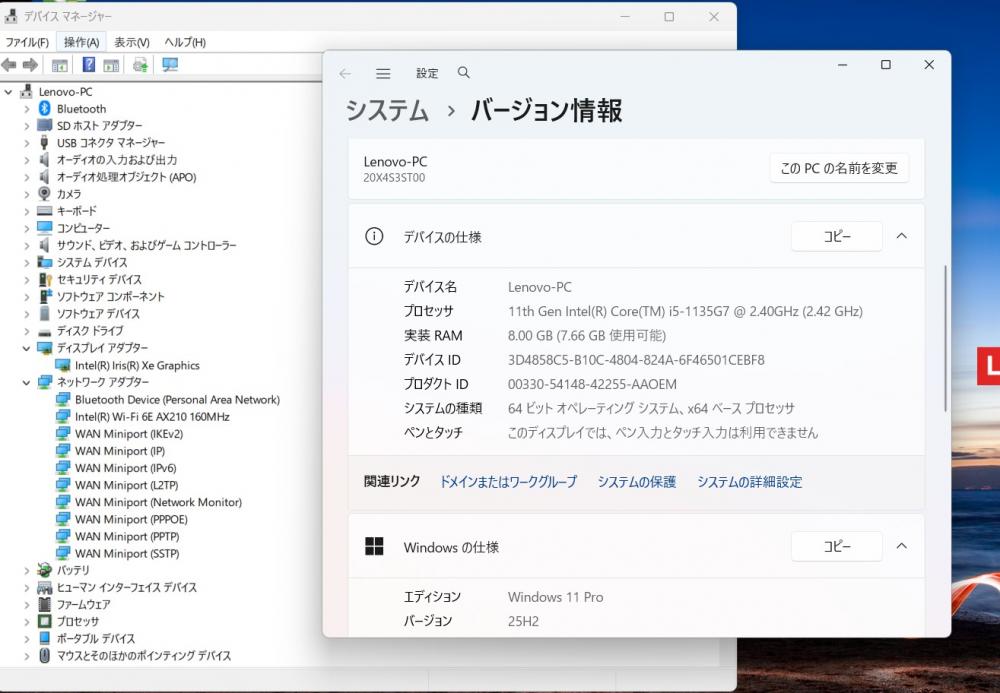Select the Intel Iris Xe Graphics device
Image resolution: width=1000 pixels, height=693 pixels.
(137, 365)
